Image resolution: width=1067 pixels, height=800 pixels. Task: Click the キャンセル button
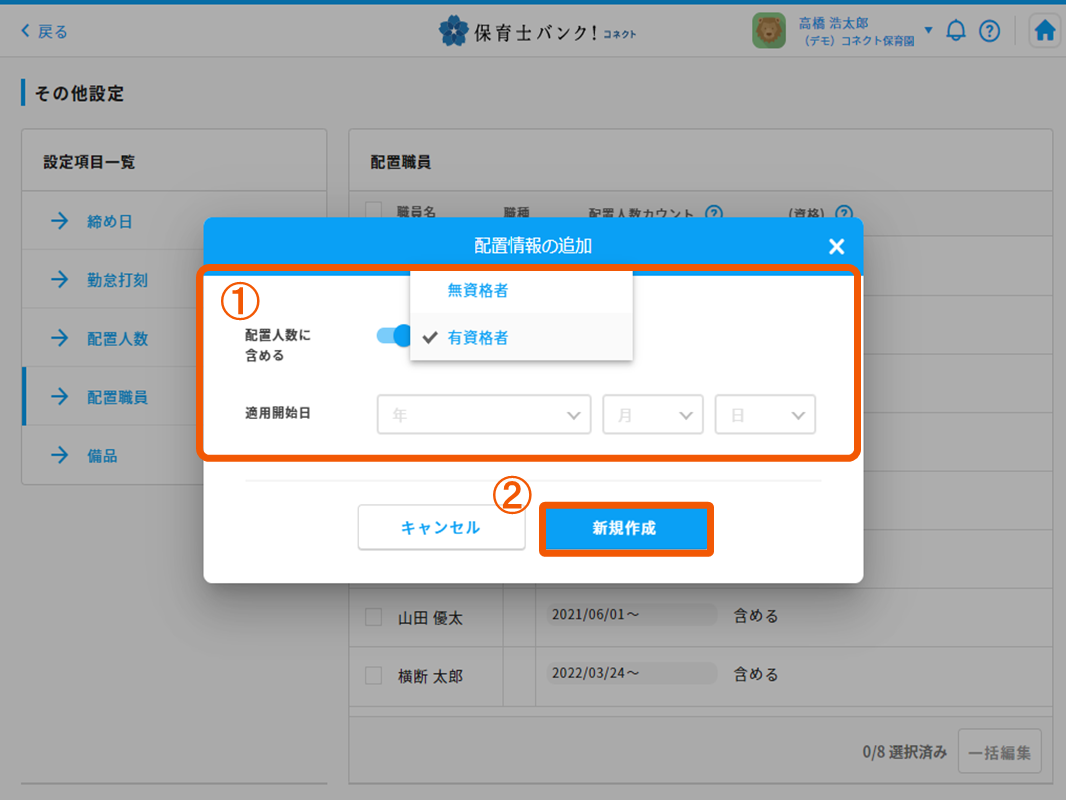click(x=441, y=528)
